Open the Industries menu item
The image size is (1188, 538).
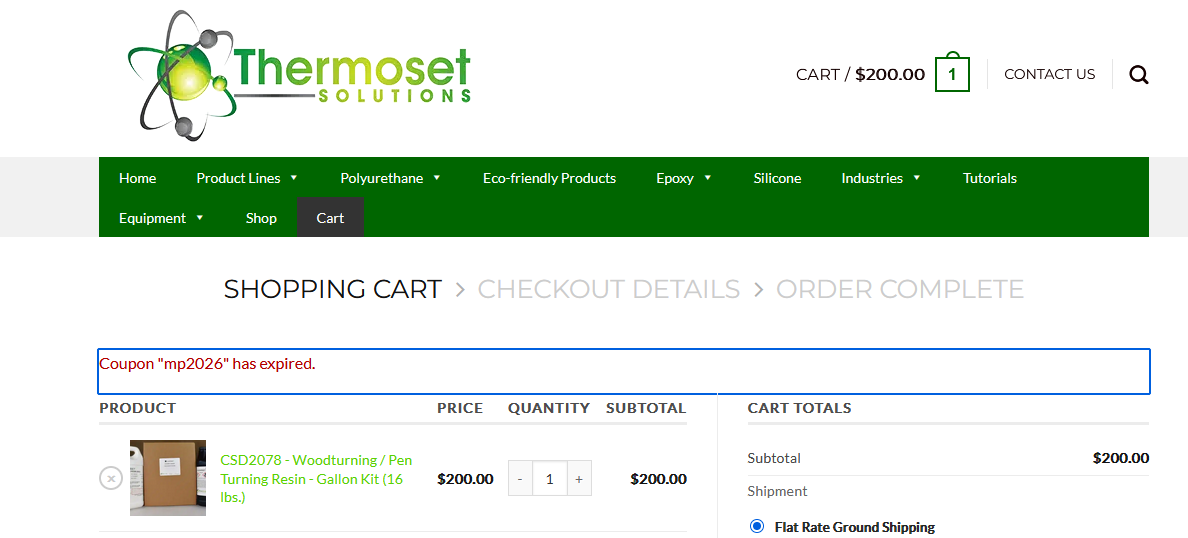872,178
